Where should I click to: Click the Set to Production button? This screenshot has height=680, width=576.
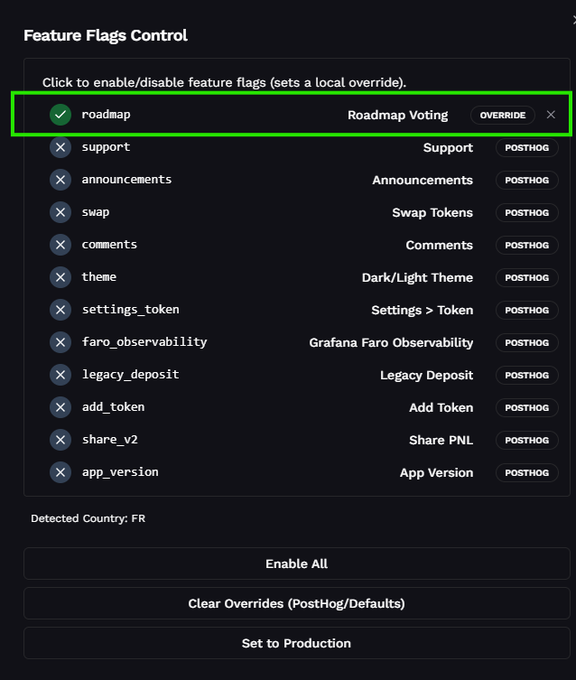pyautogui.click(x=297, y=644)
